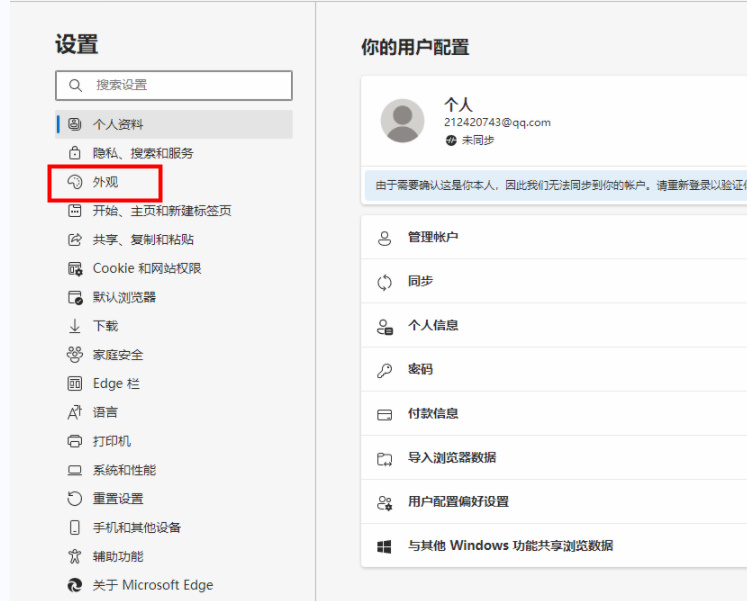This screenshot has width=747, height=601.
Task: Click the 默认浏览器 icon in sidebar
Action: coord(75,298)
